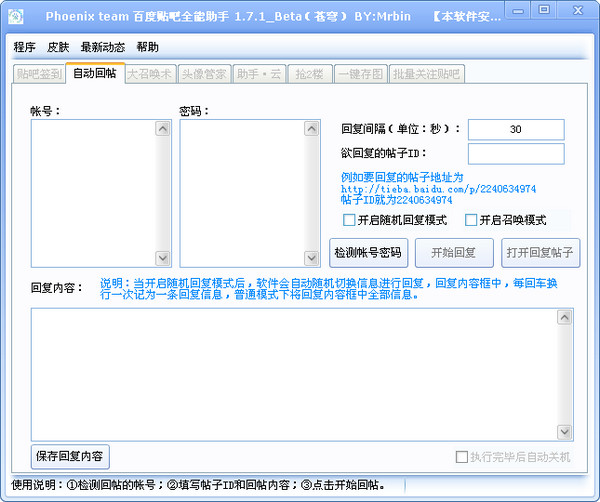
Task: Minimize the Phoenix team window
Action: pyautogui.click(x=519, y=10)
